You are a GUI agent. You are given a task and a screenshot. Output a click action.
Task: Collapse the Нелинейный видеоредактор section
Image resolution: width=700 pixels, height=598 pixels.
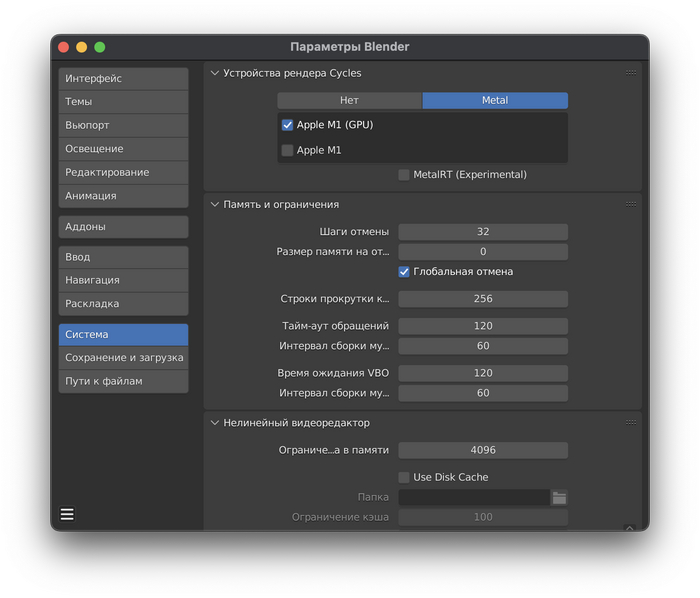point(215,423)
